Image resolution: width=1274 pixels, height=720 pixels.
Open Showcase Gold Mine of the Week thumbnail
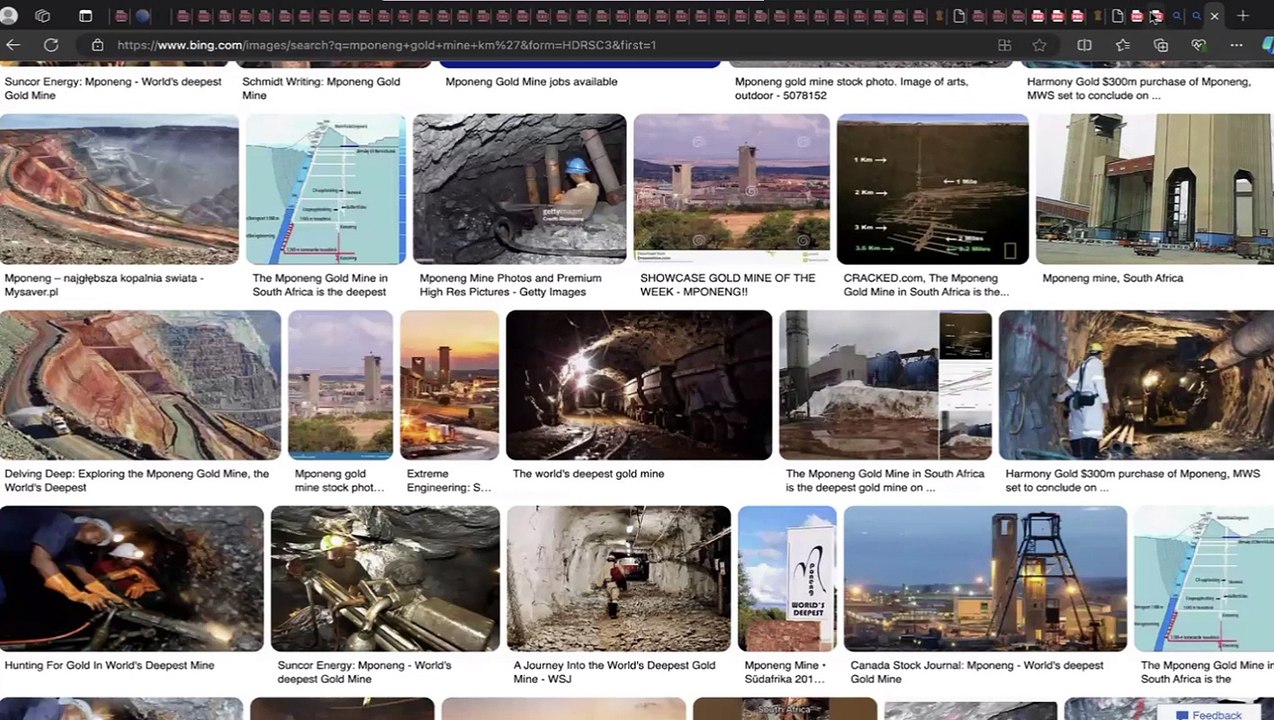(731, 189)
